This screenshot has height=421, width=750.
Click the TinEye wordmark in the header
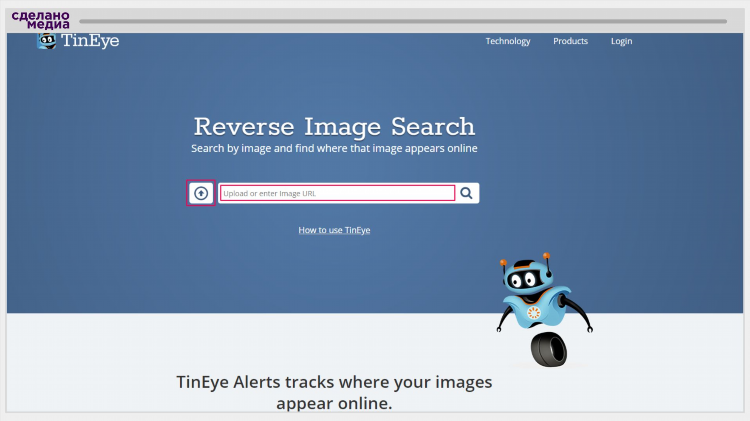point(90,41)
